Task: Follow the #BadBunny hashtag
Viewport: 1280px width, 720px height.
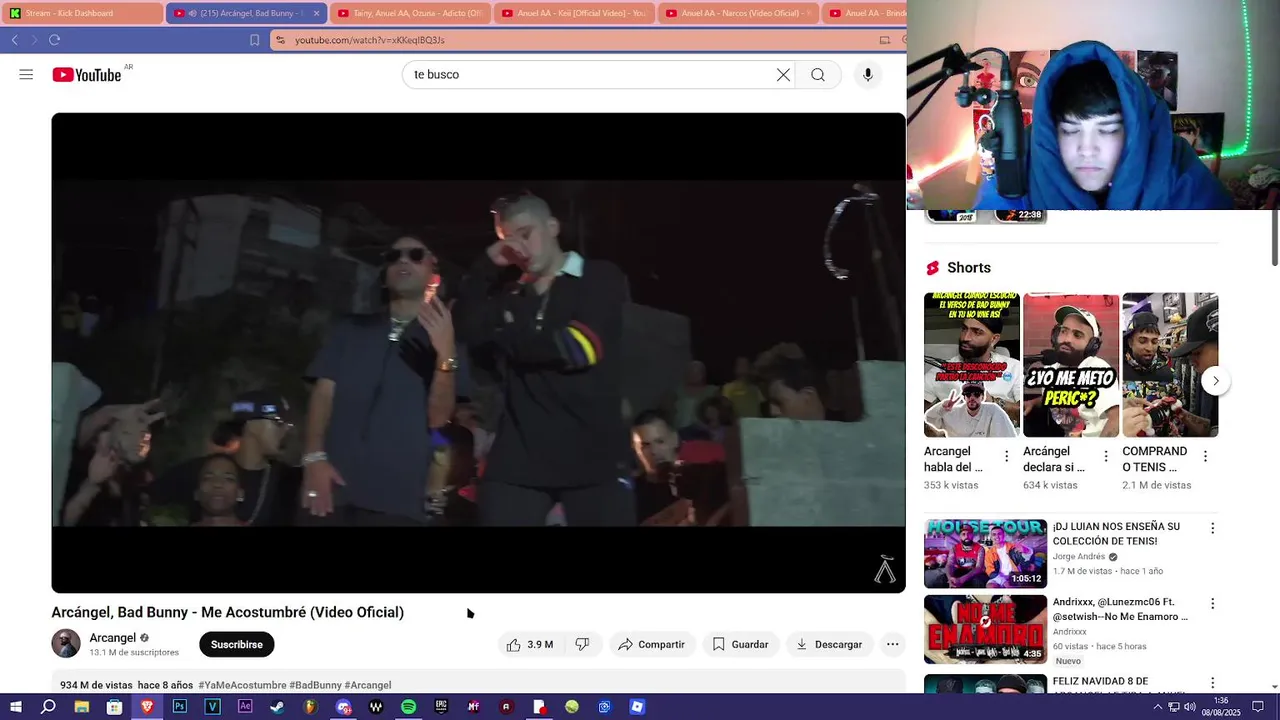Action: [x=316, y=685]
